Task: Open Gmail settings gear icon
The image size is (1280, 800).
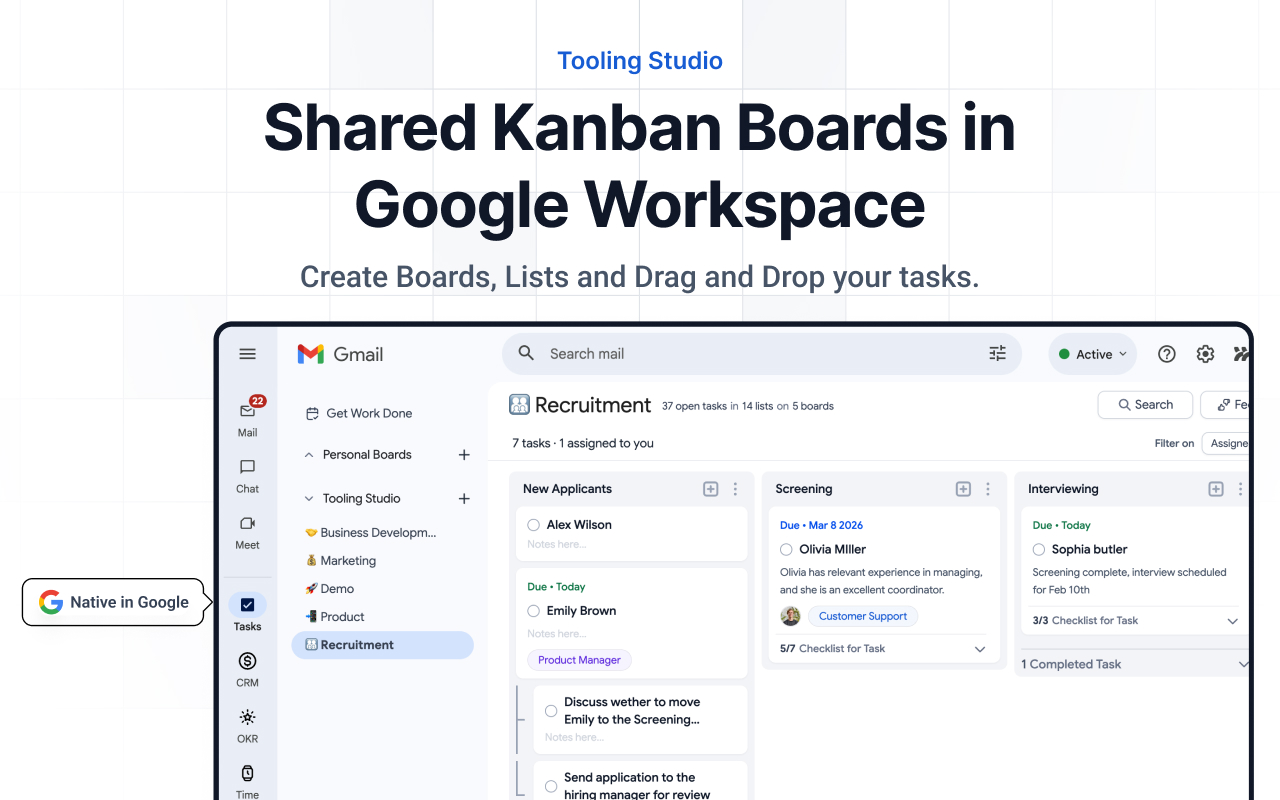Action: coord(1205,354)
